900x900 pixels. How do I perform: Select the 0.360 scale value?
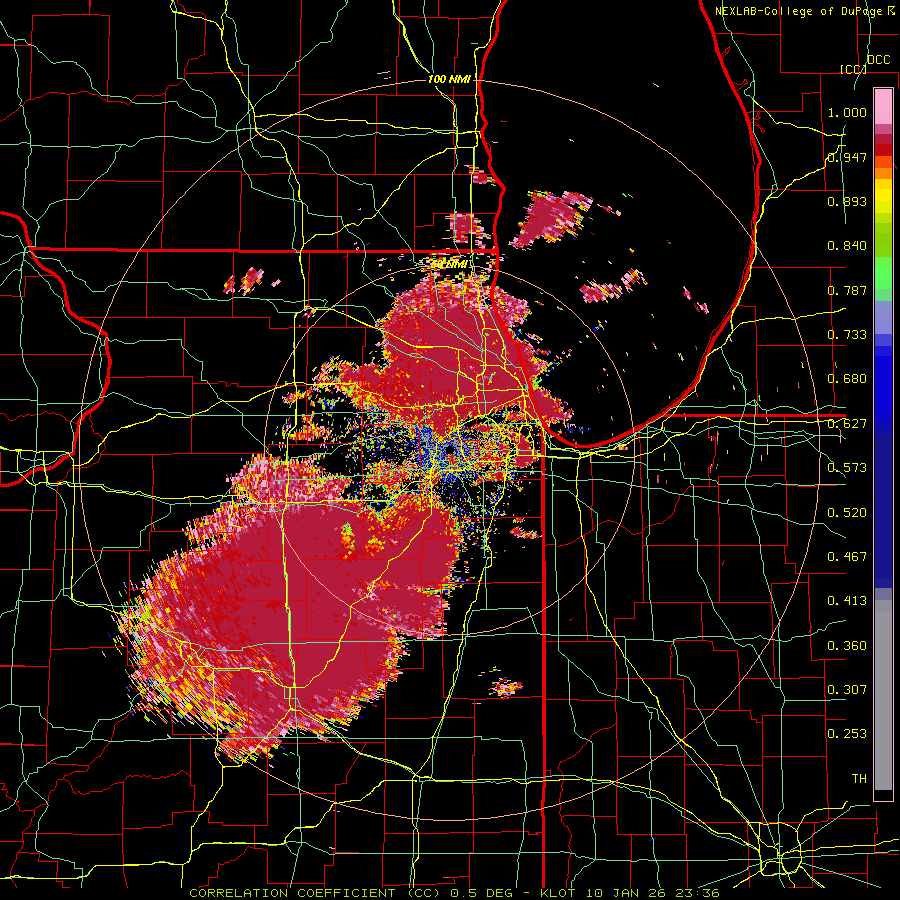tap(847, 646)
